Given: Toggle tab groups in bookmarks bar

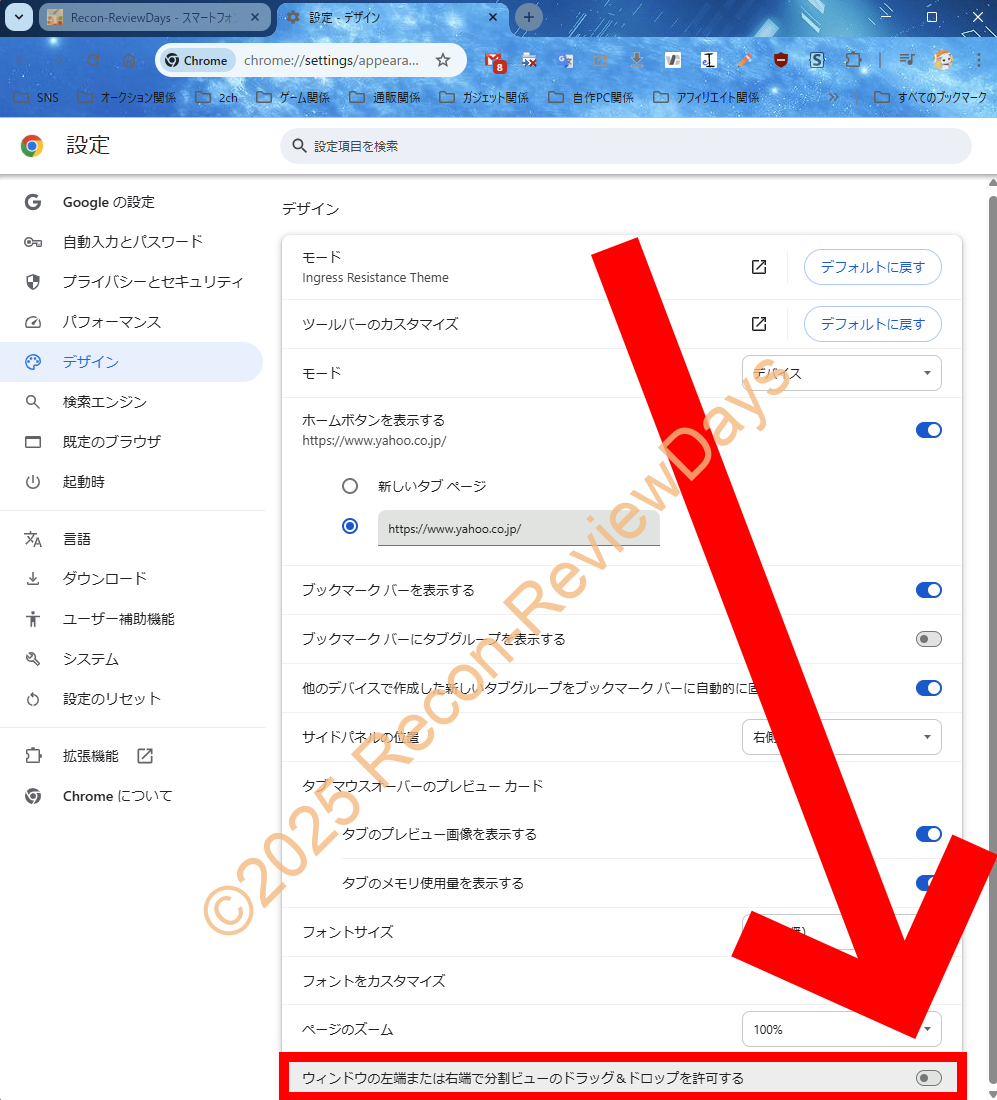Looking at the screenshot, I should [x=928, y=639].
